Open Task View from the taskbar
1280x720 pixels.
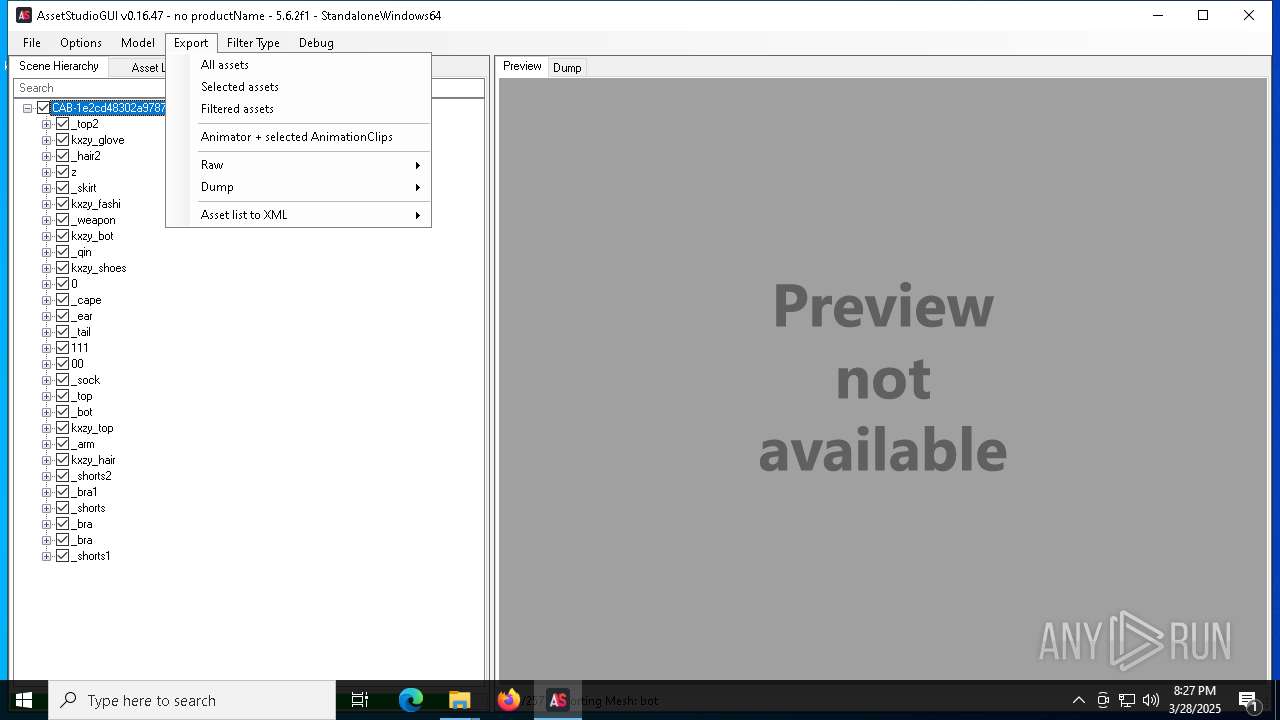[360, 700]
